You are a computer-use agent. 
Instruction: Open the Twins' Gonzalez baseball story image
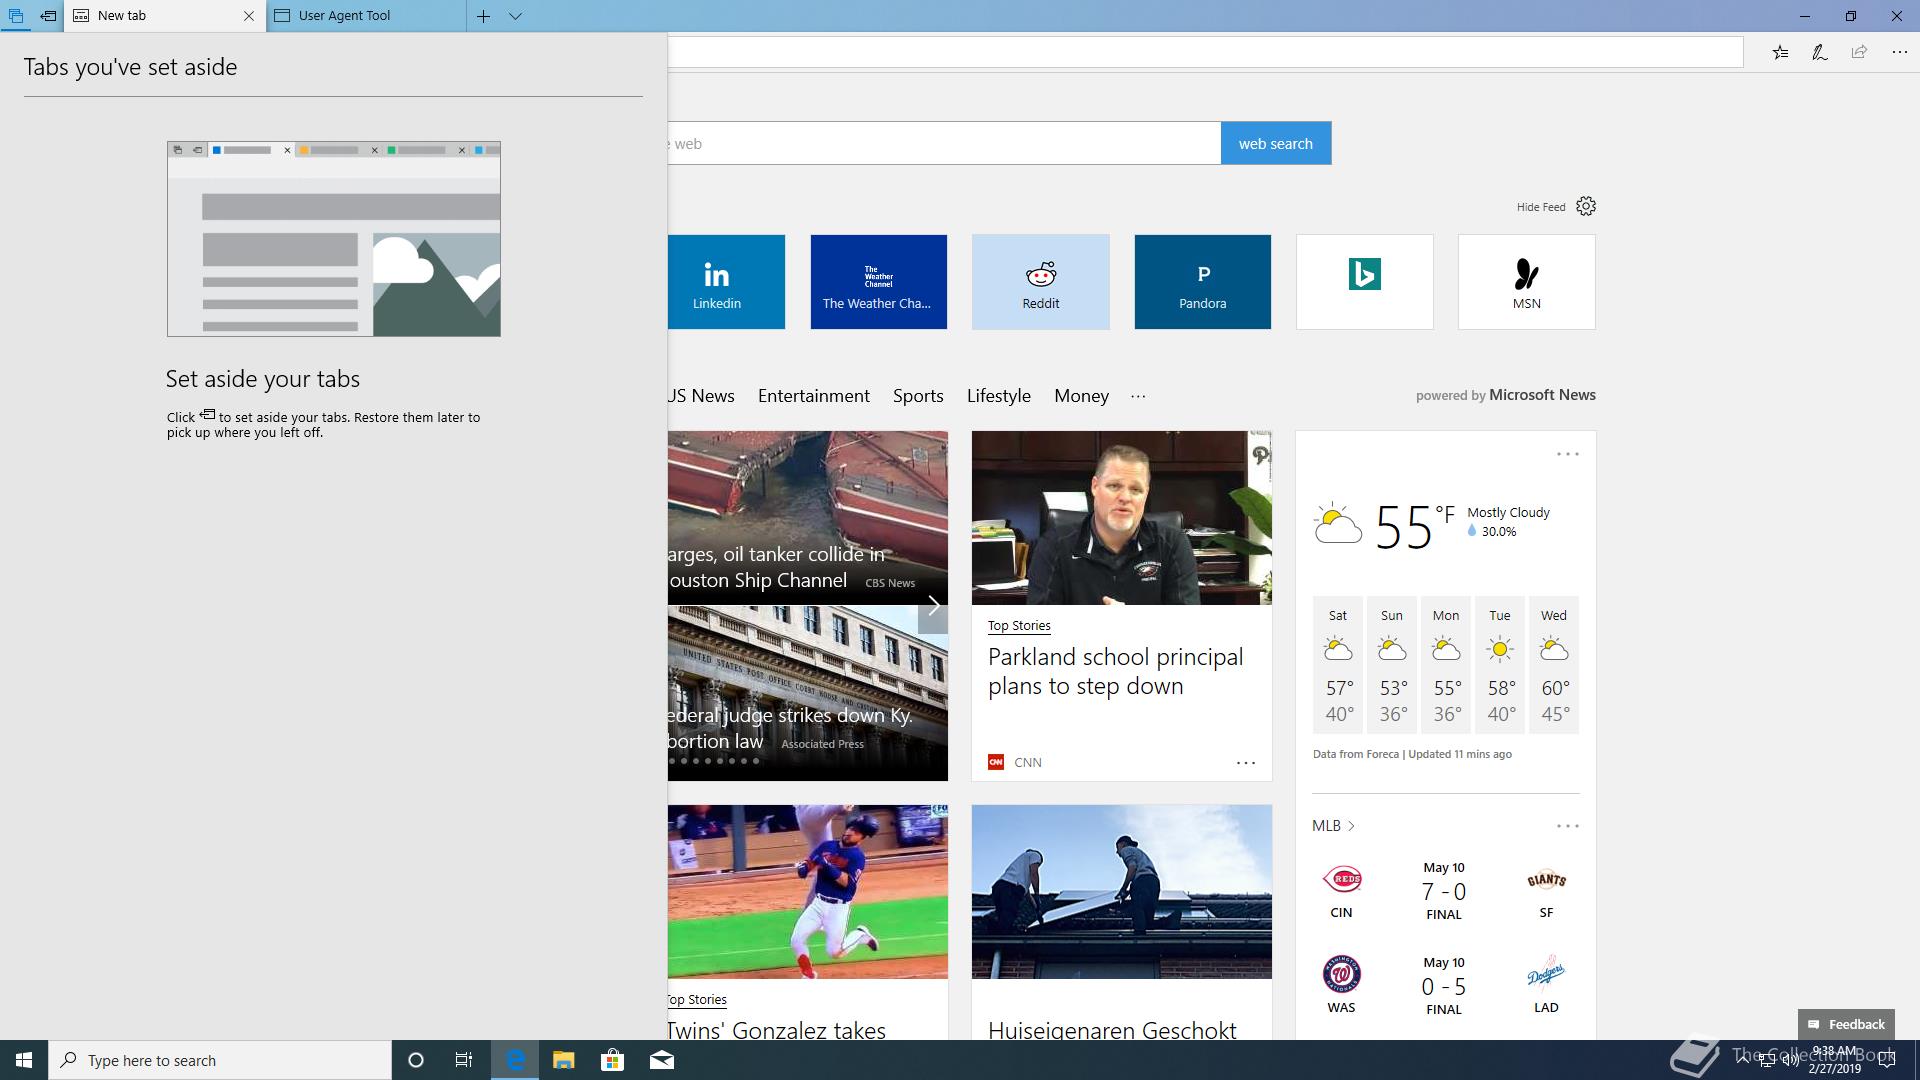pos(807,891)
